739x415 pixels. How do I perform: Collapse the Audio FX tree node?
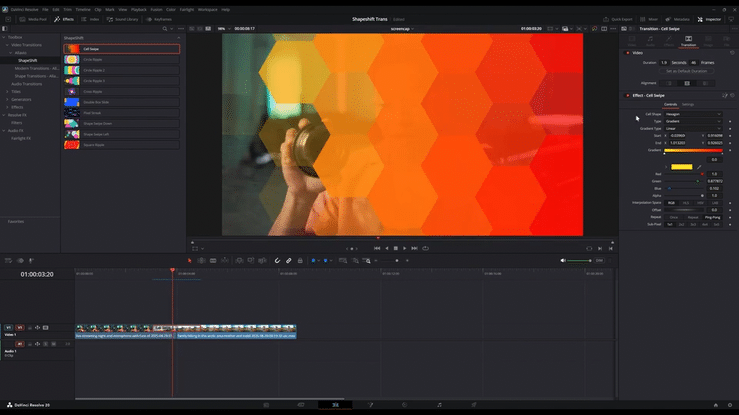tap(4, 130)
